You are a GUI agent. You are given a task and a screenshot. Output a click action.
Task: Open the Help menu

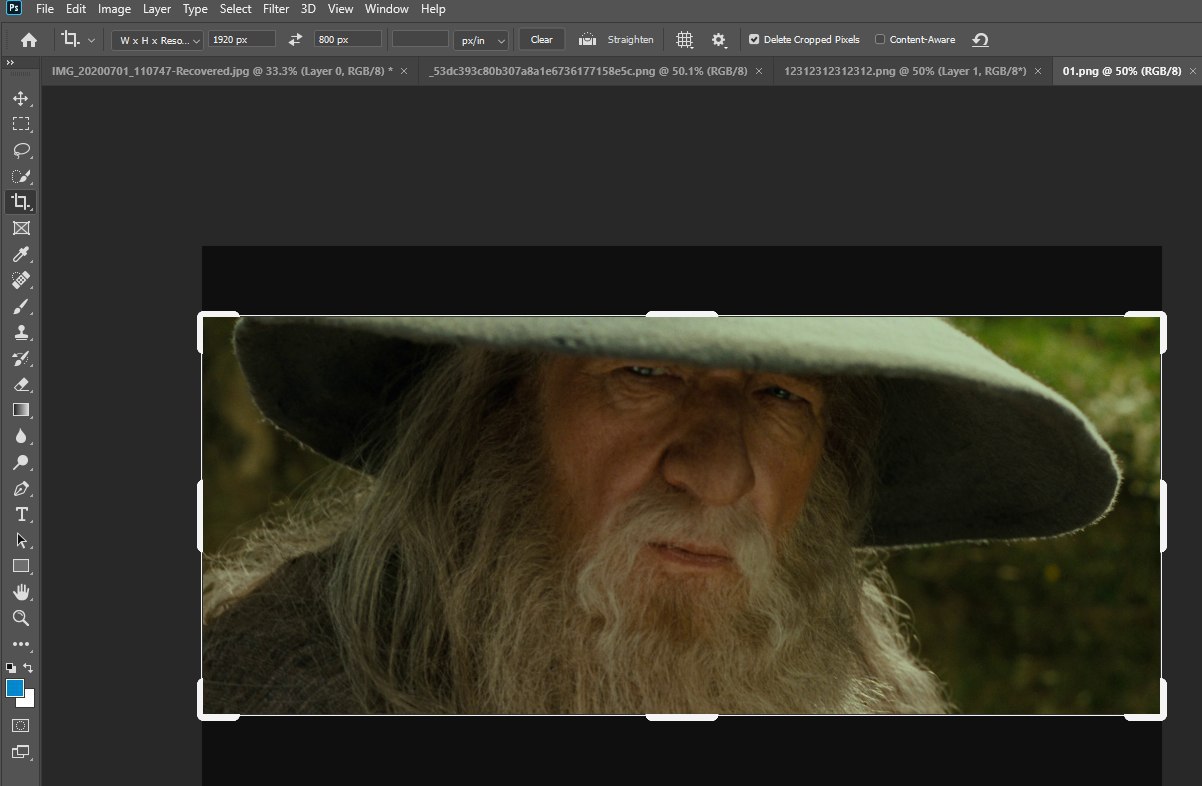433,9
